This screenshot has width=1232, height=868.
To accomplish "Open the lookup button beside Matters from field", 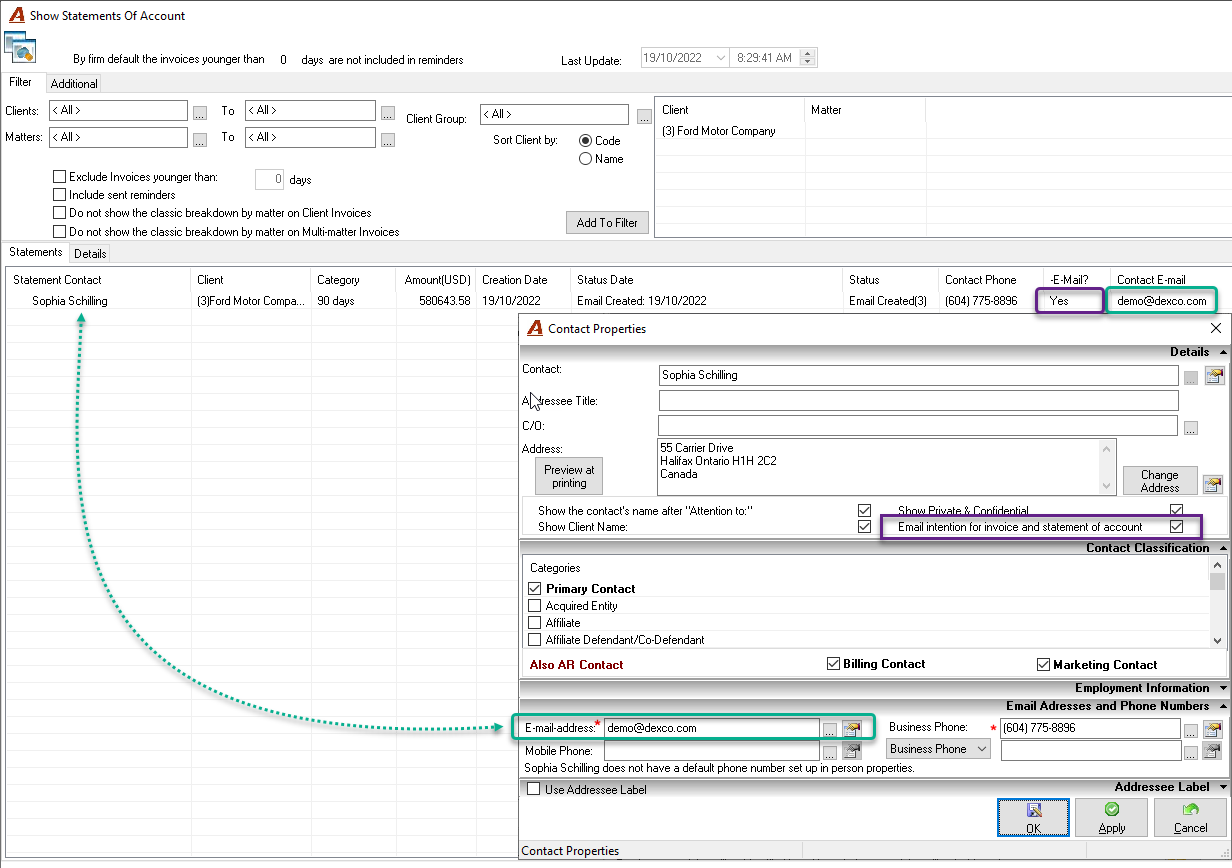I will click(x=200, y=140).
